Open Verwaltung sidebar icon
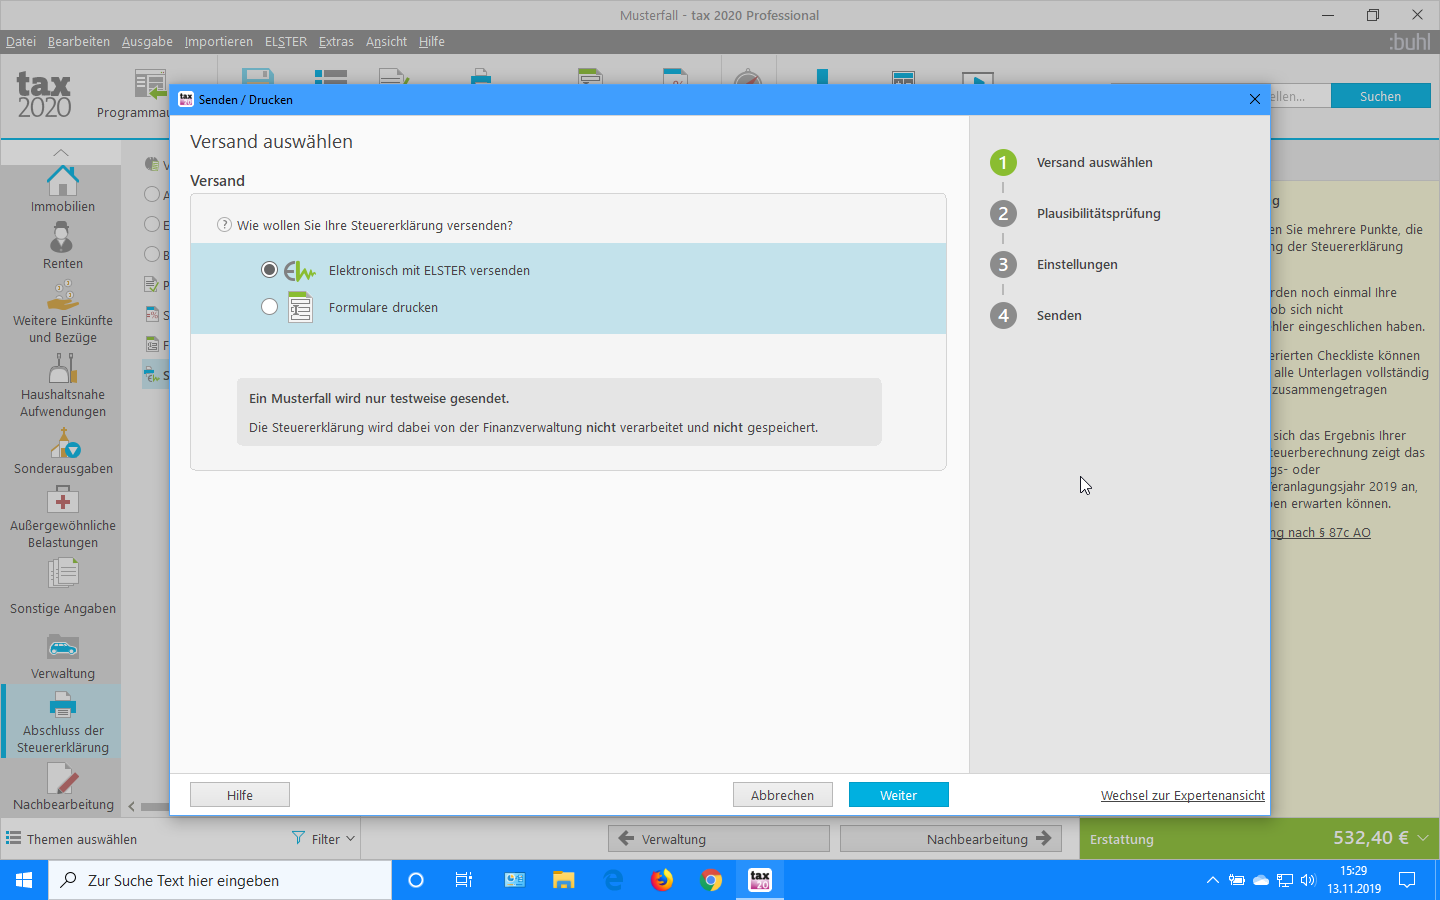The width and height of the screenshot is (1440, 900). [62, 648]
